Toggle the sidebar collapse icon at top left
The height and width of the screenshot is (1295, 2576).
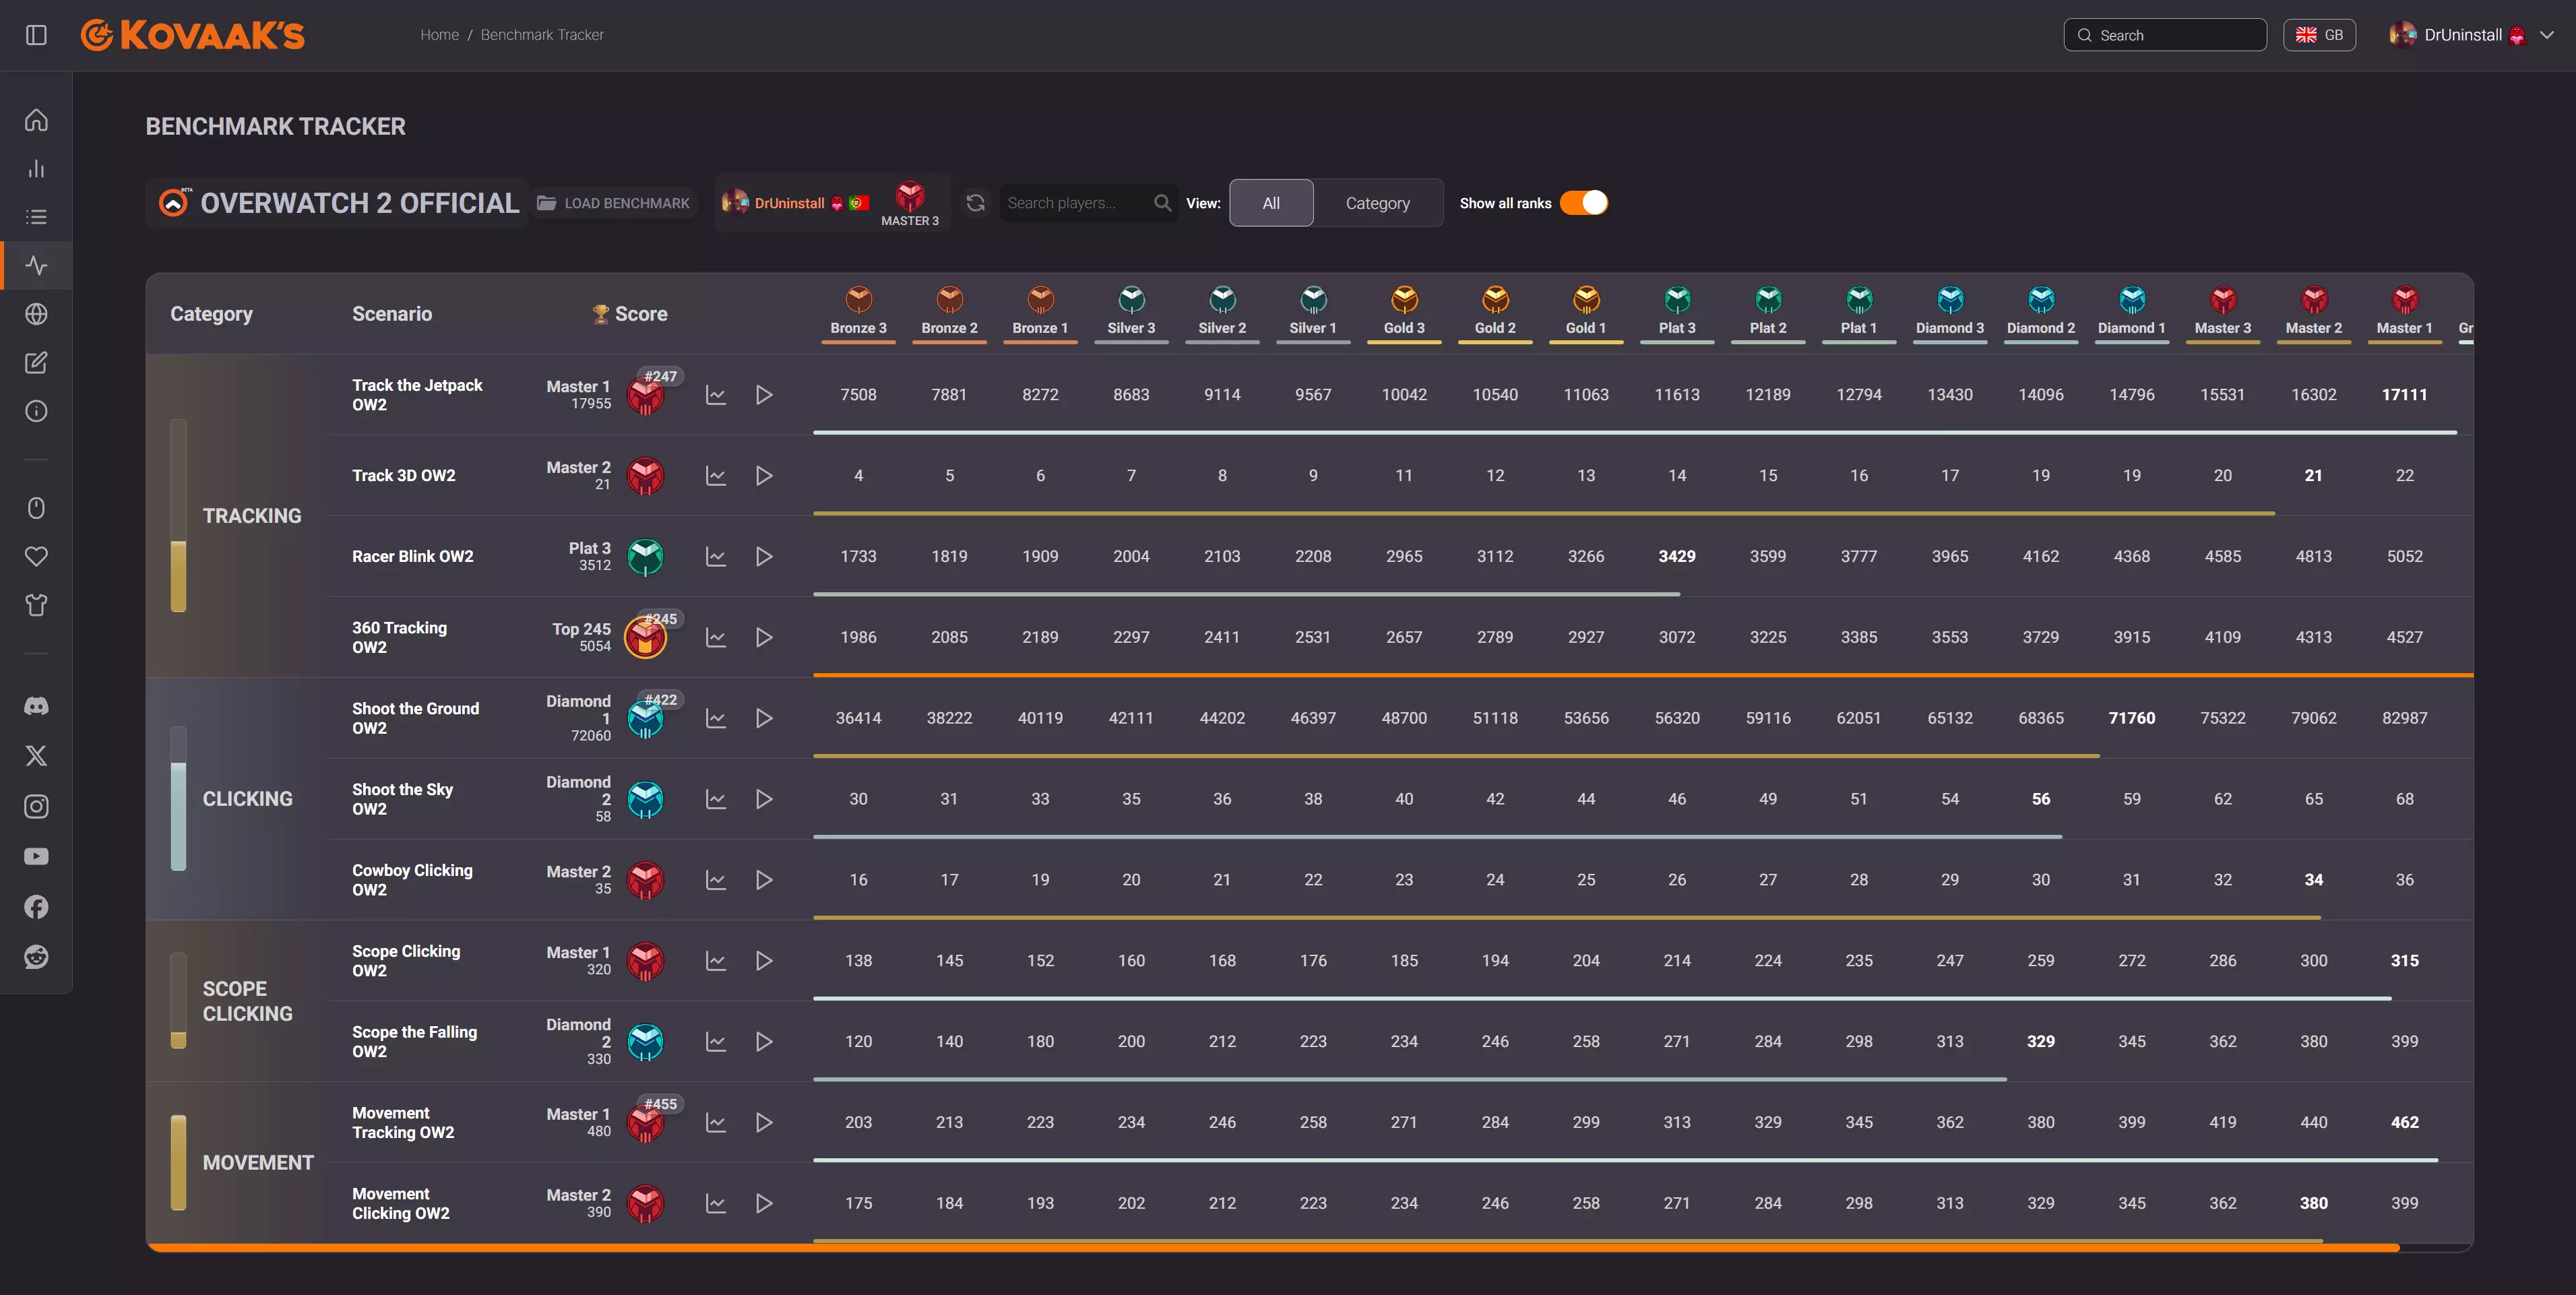pos(36,35)
